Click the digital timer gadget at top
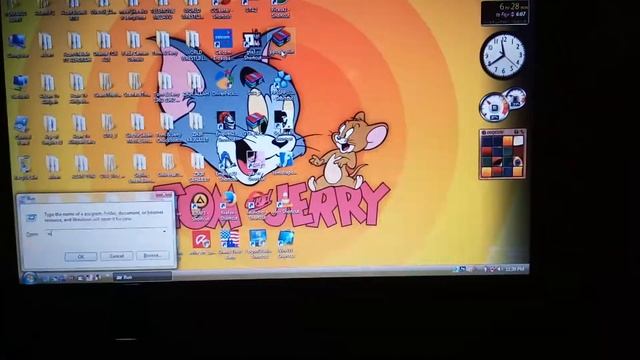Image resolution: width=640 pixels, height=360 pixels. 505,12
